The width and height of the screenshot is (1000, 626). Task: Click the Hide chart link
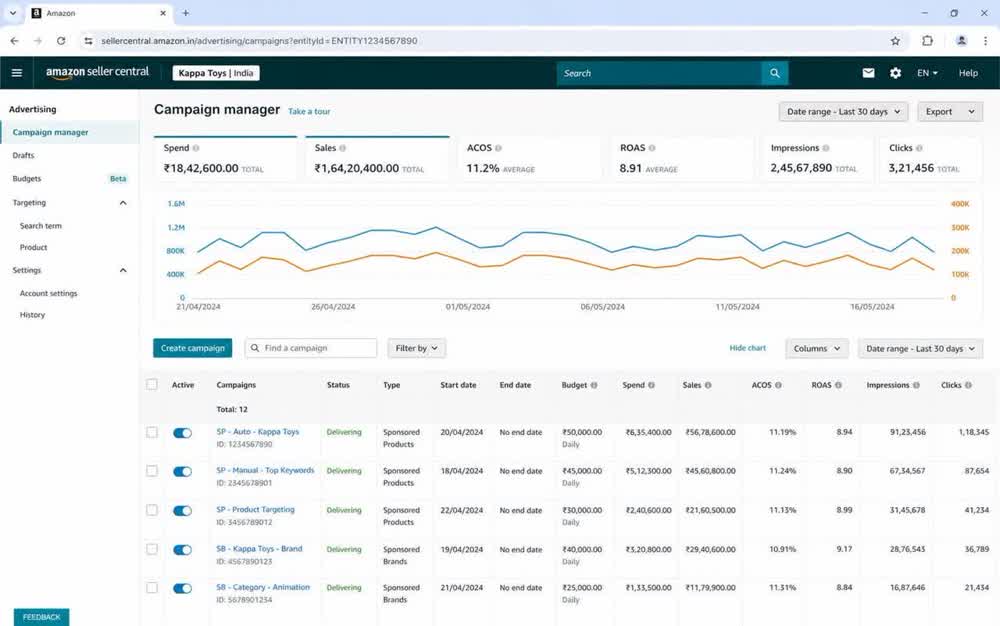pos(747,348)
